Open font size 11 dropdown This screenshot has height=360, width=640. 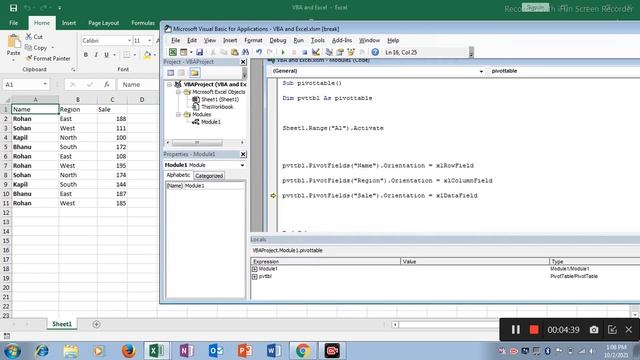point(149,41)
